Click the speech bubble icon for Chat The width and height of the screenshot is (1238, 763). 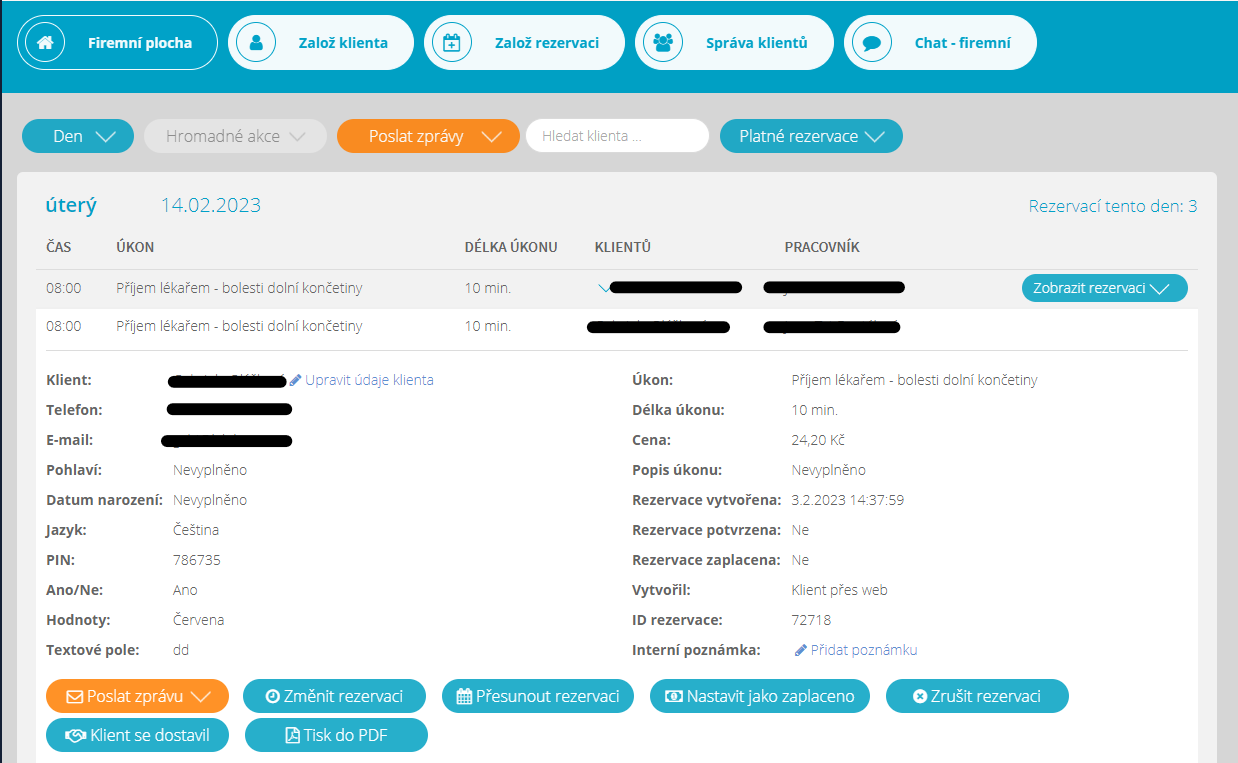point(872,43)
